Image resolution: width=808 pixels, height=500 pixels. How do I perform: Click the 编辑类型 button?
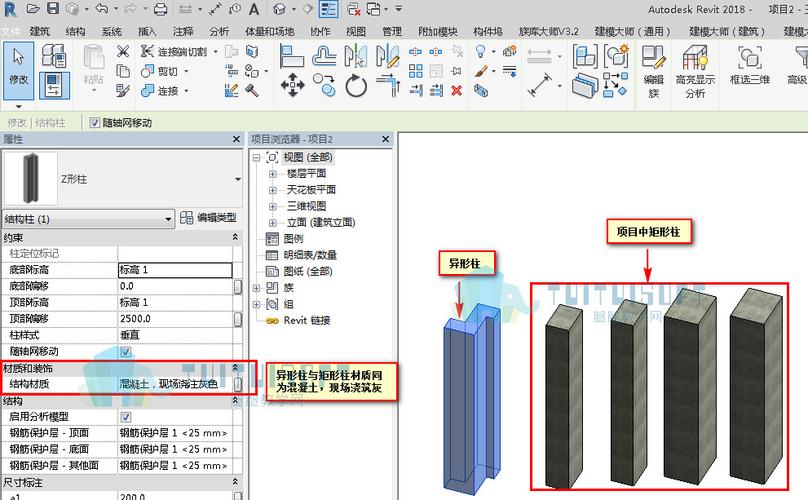pos(208,218)
